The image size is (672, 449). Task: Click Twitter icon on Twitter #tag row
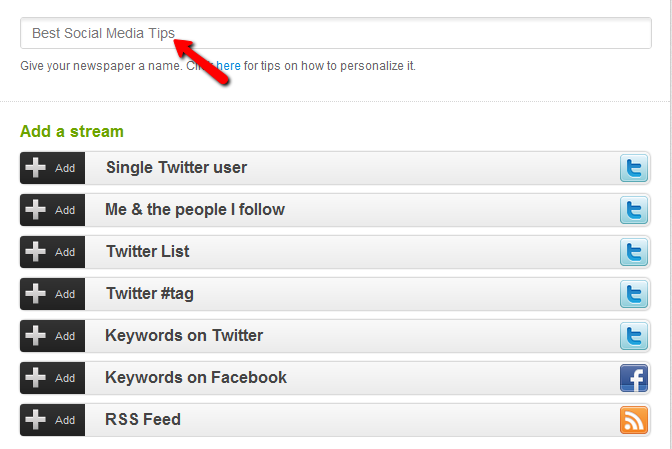pyautogui.click(x=633, y=294)
